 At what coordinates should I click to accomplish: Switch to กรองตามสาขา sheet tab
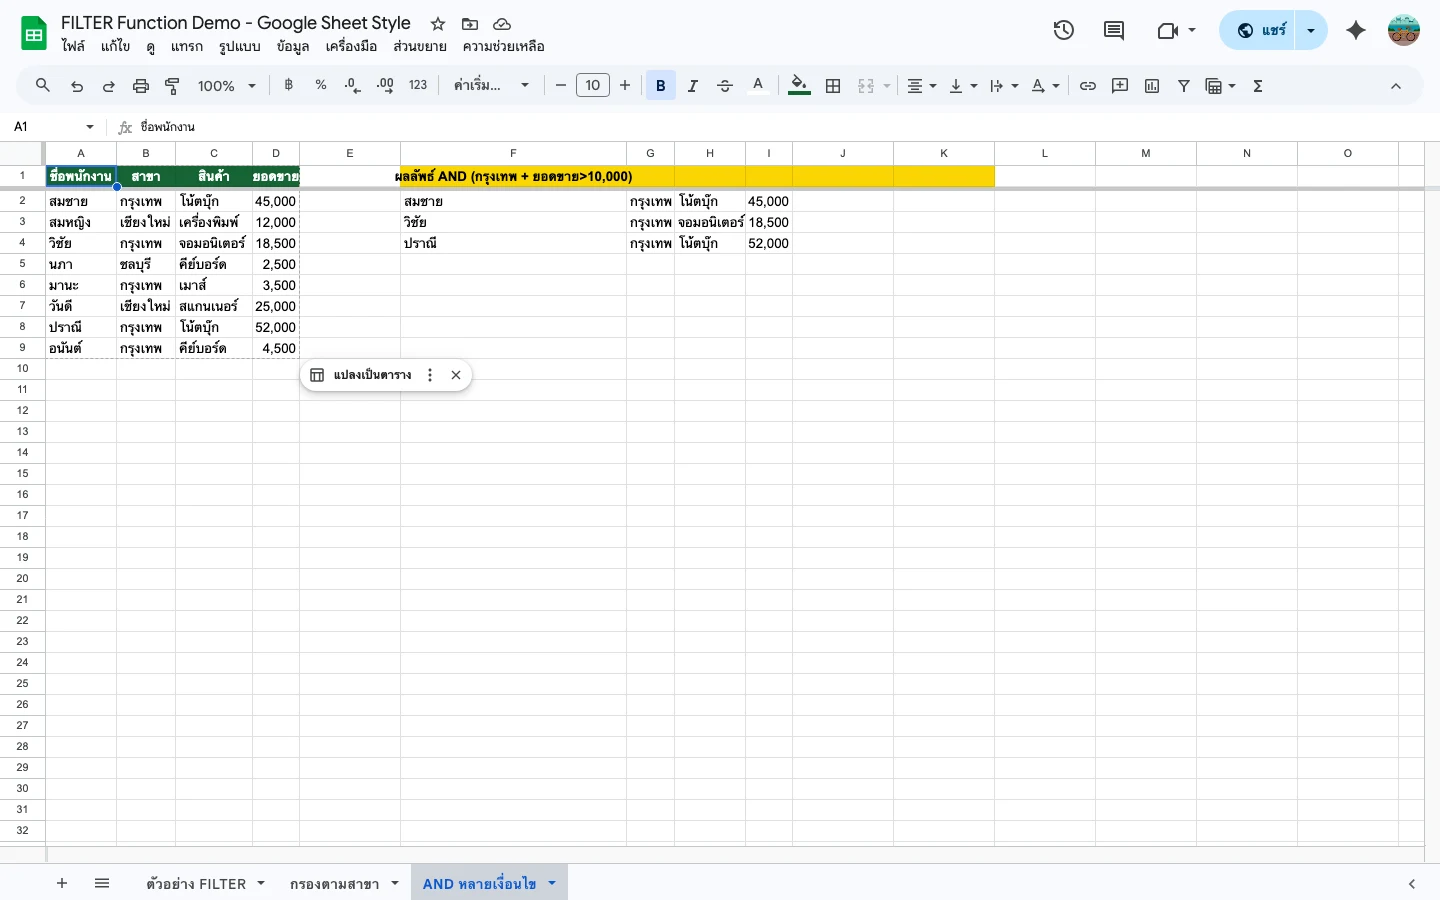(x=334, y=884)
